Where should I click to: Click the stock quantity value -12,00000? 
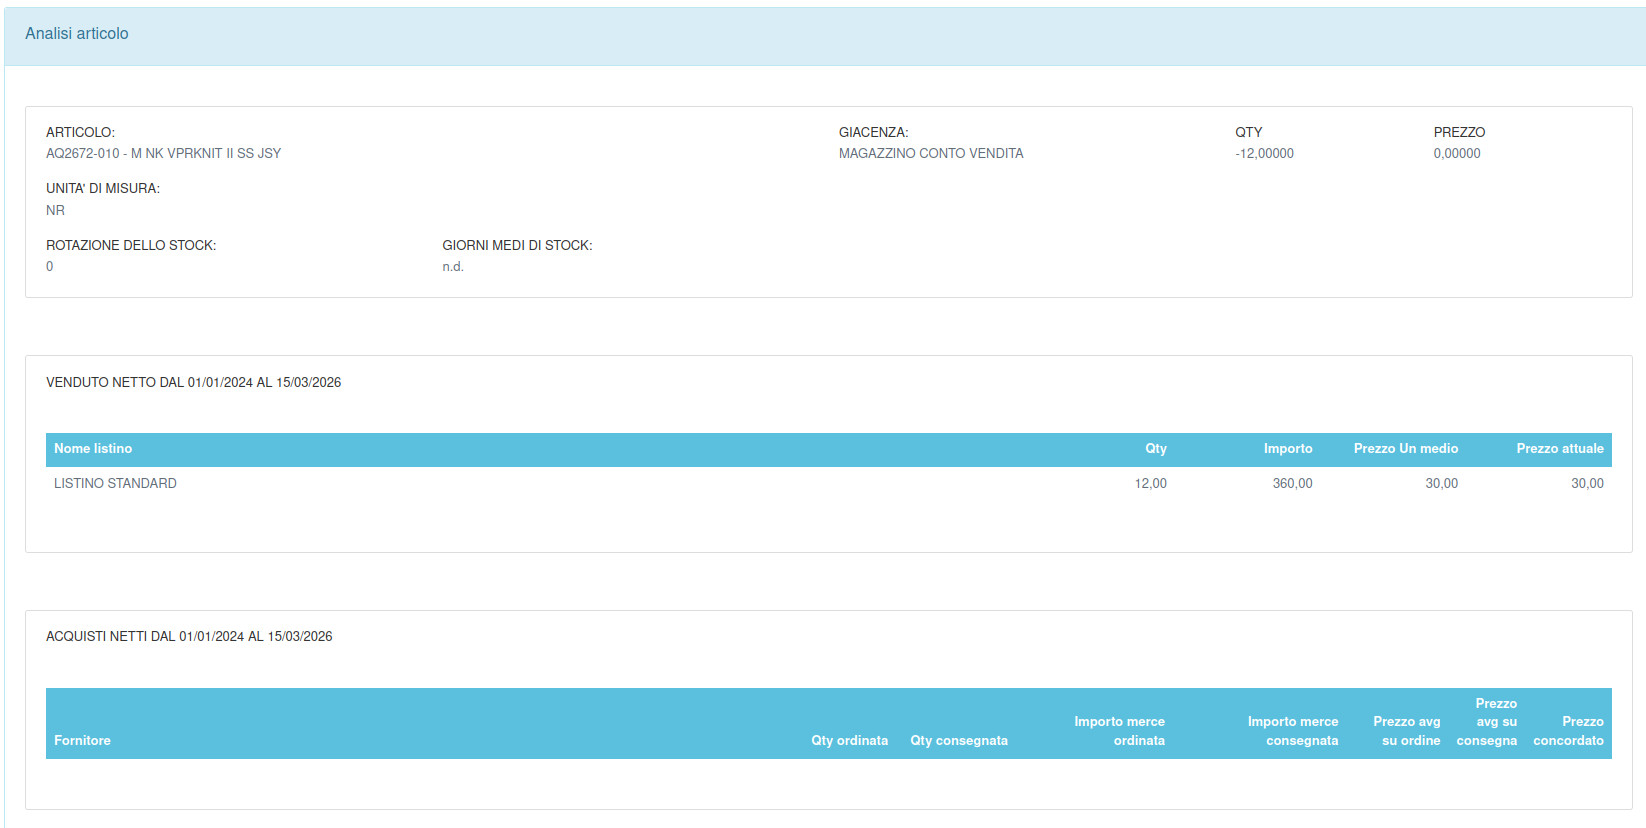[x=1264, y=154]
